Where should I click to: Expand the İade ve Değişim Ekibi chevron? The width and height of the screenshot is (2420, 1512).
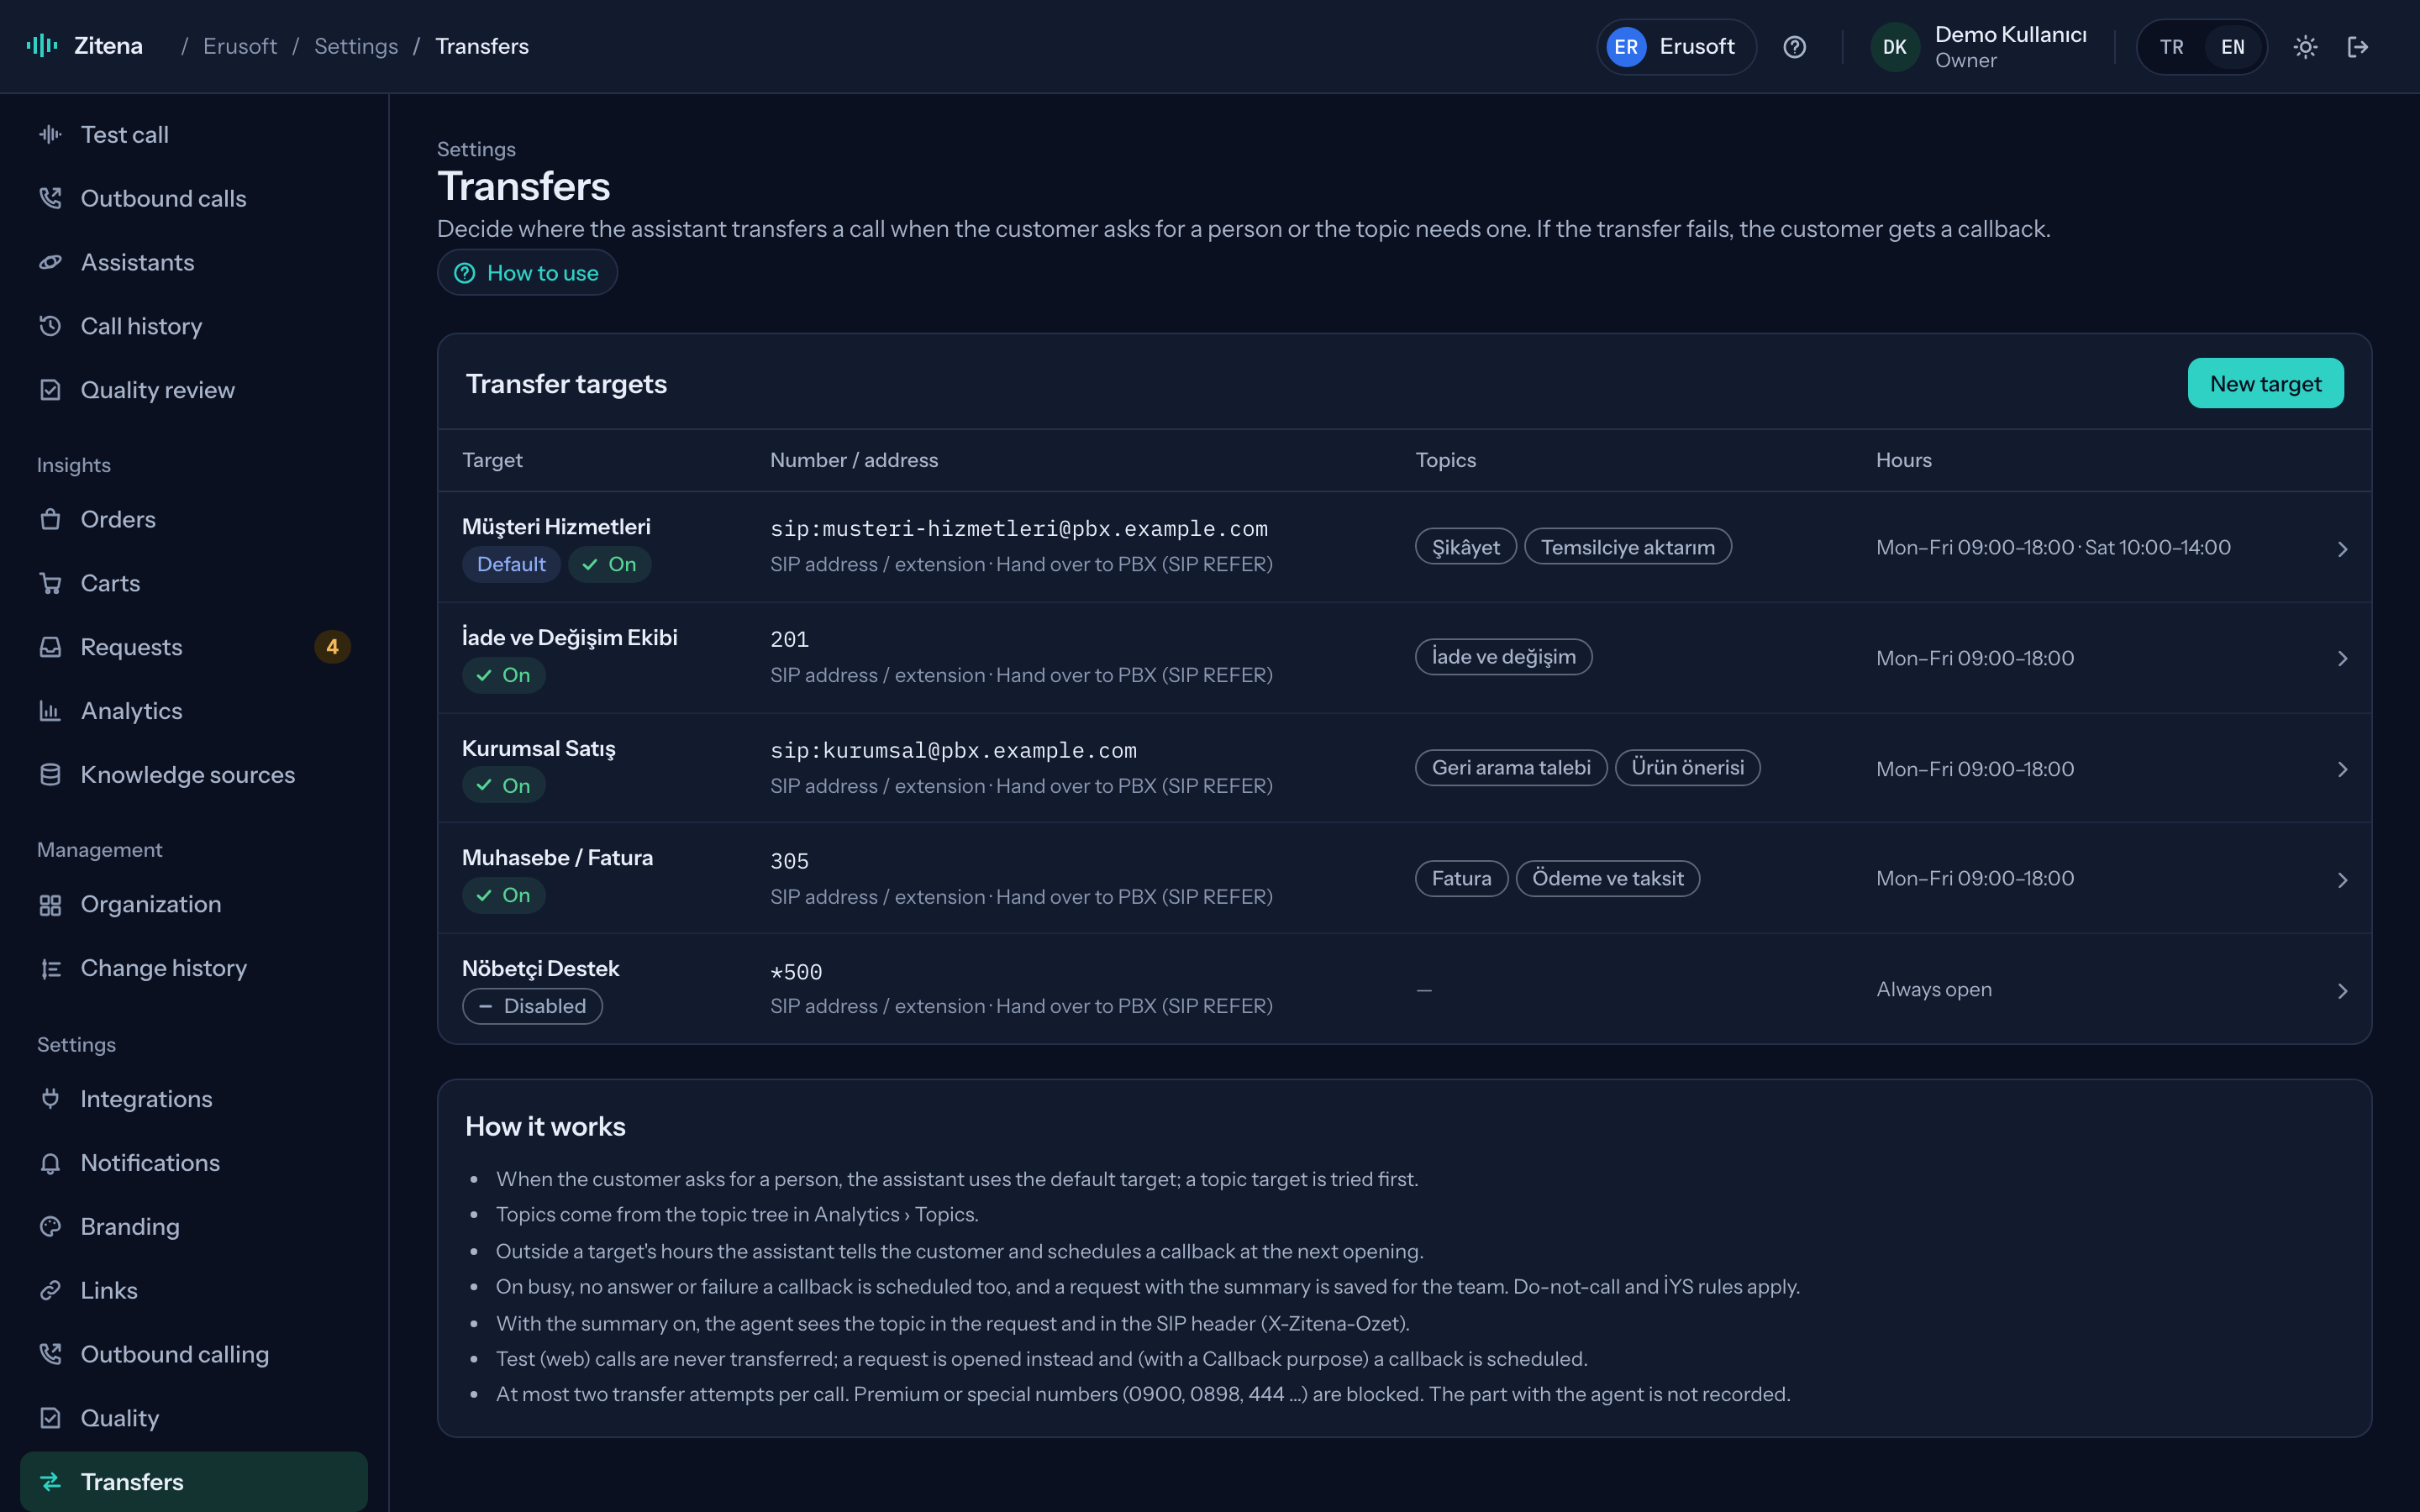click(2342, 658)
